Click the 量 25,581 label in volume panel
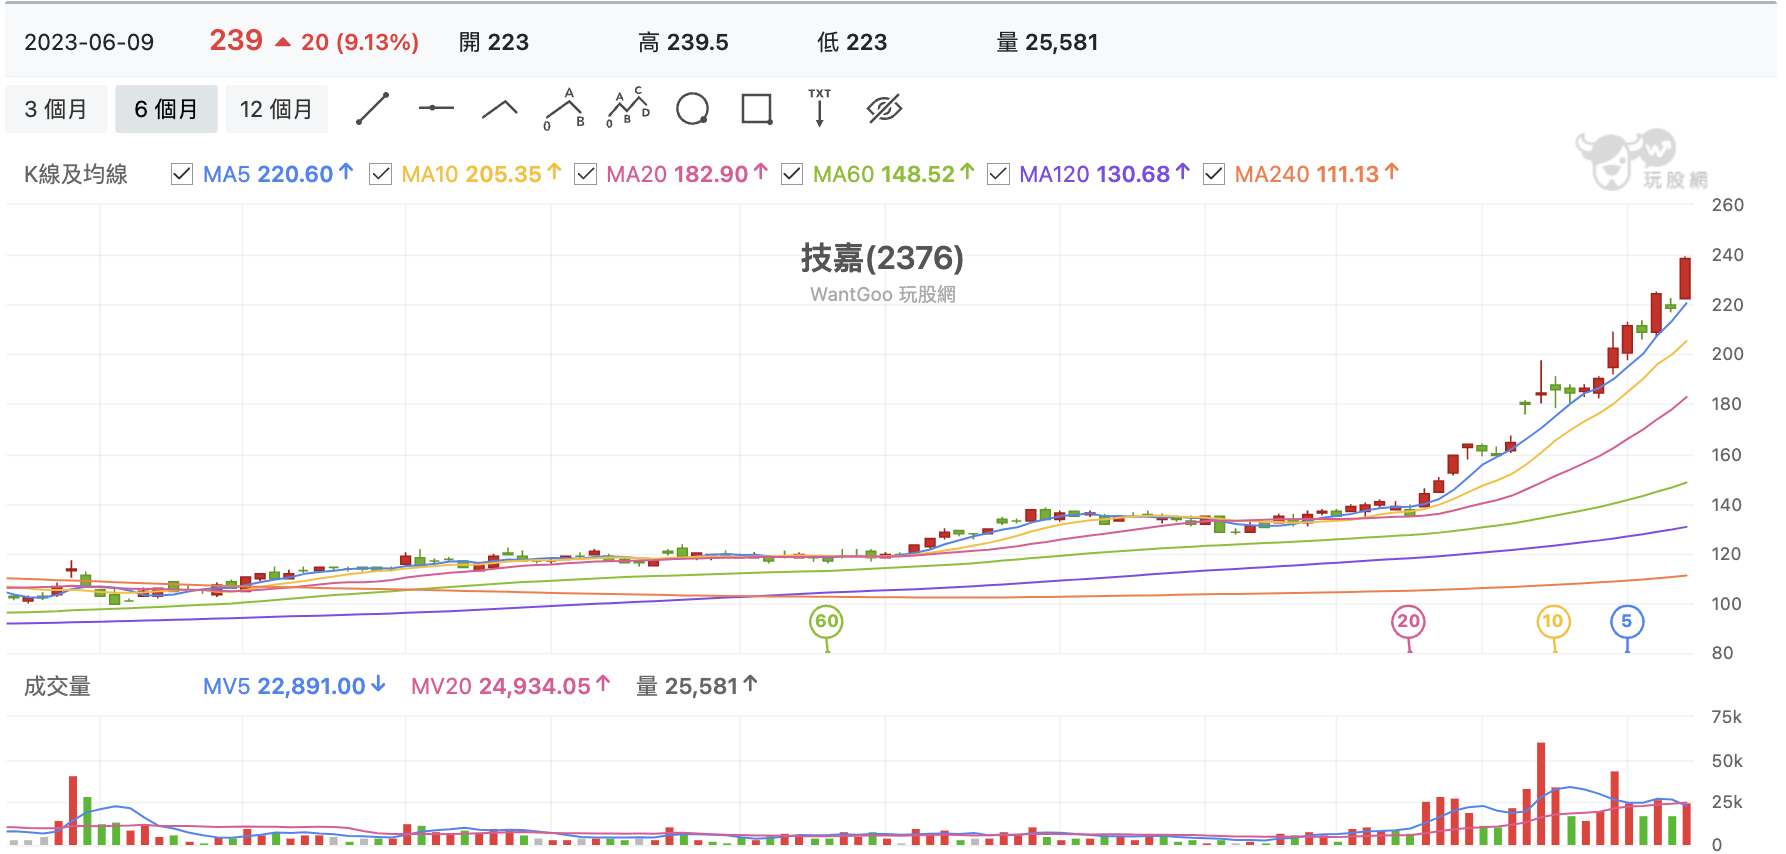Viewport: 1786px width, 854px height. tap(697, 686)
